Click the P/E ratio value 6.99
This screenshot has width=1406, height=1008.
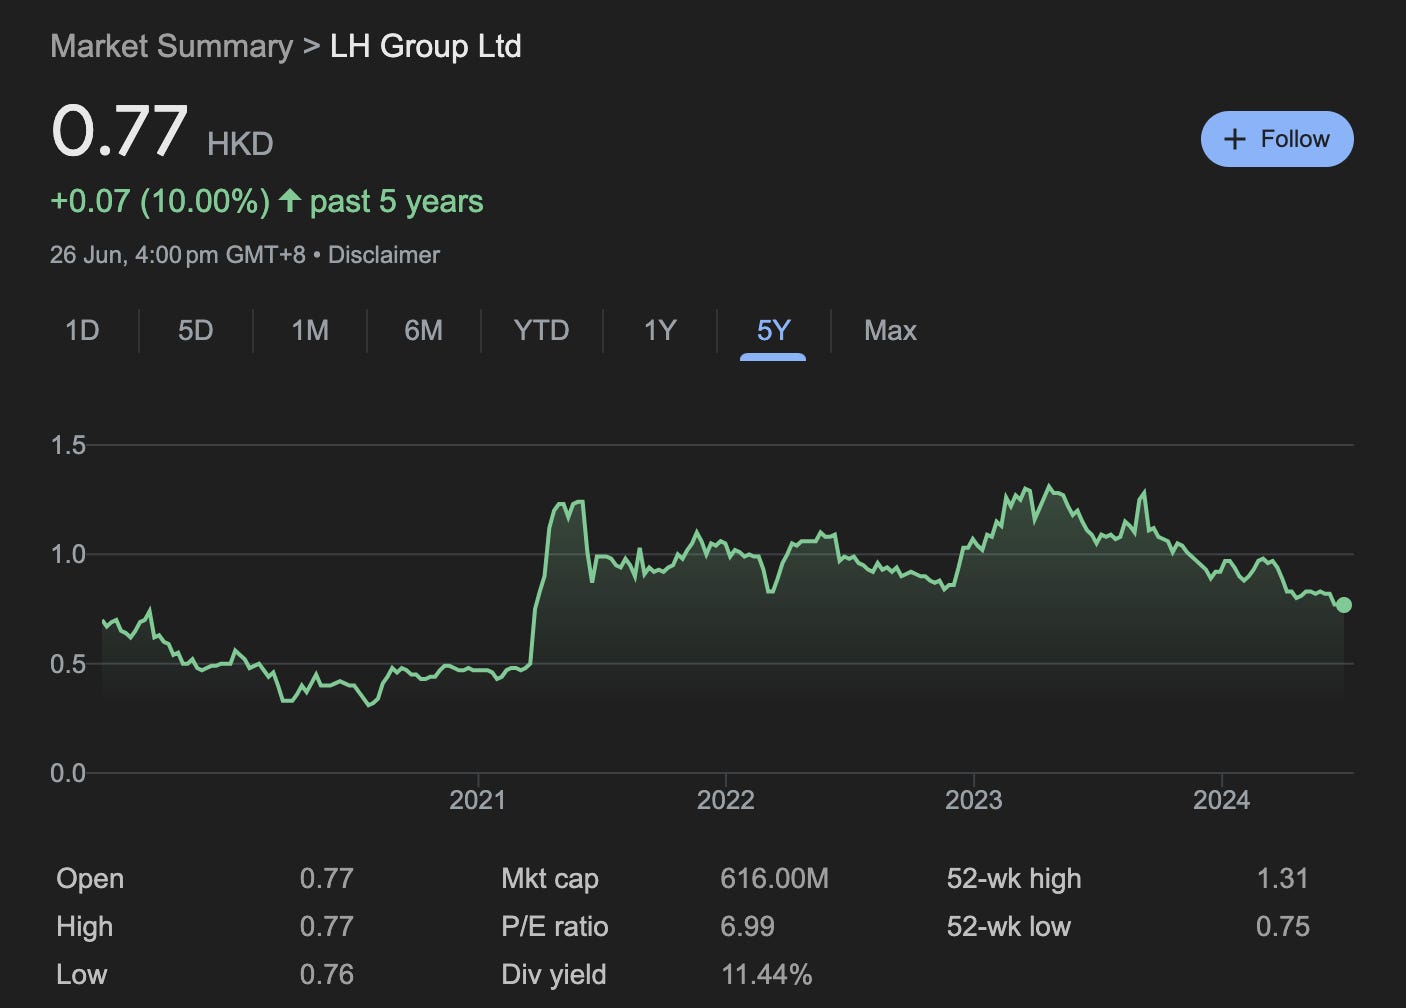[747, 927]
